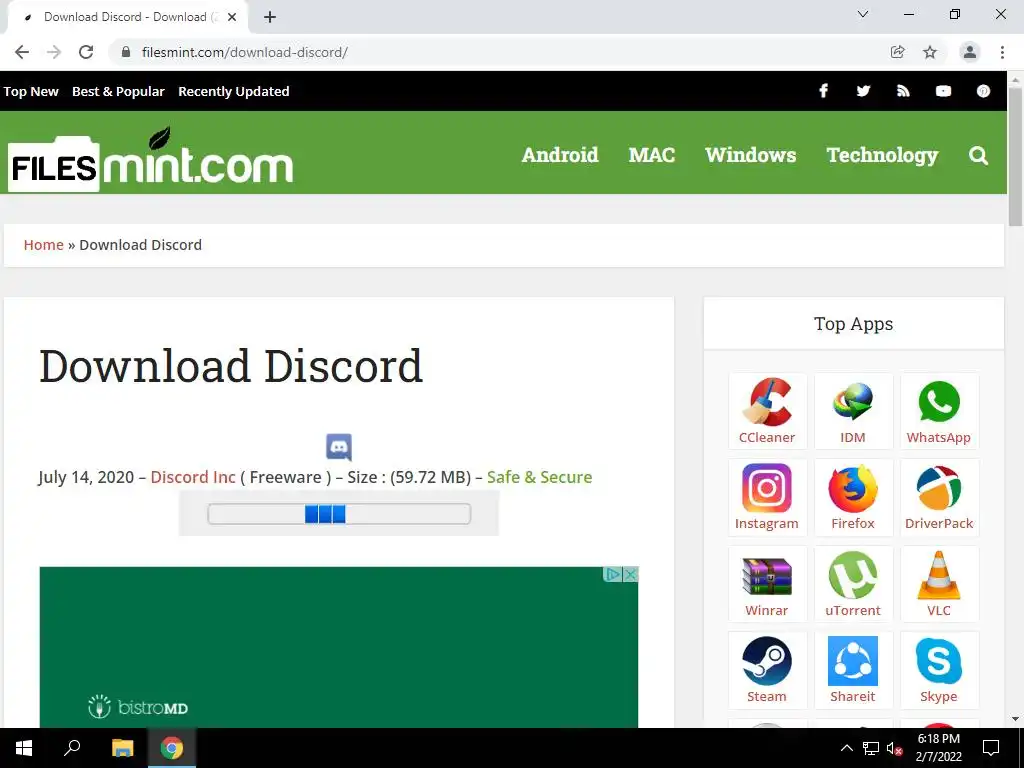Visit the Twitter social icon
Image resolution: width=1024 pixels, height=768 pixels.
(863, 91)
